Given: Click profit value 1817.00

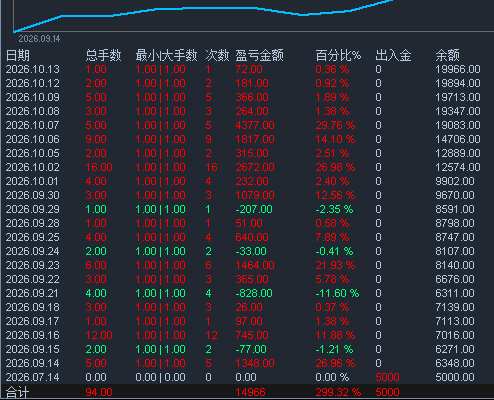Looking at the screenshot, I should tap(255, 139).
